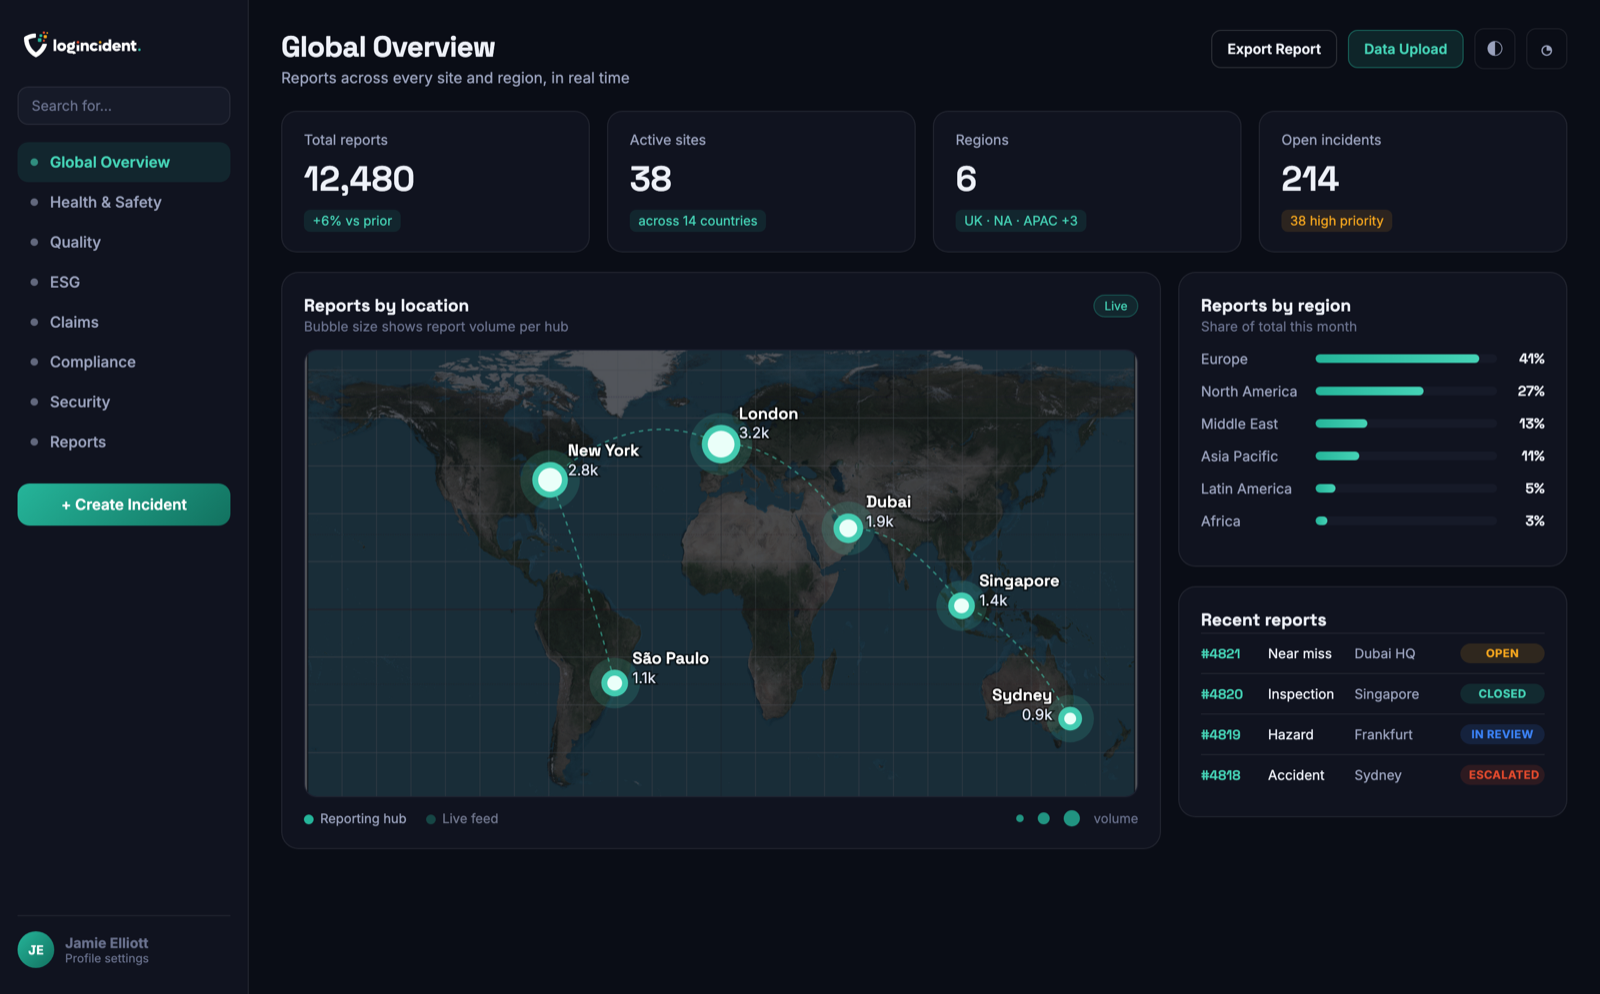
Task: Click the '38 high priority' chip
Action: pyautogui.click(x=1336, y=221)
